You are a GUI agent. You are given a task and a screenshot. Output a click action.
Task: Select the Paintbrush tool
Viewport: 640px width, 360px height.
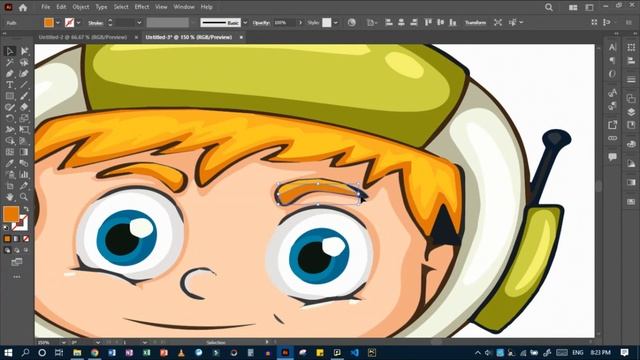pos(24,96)
